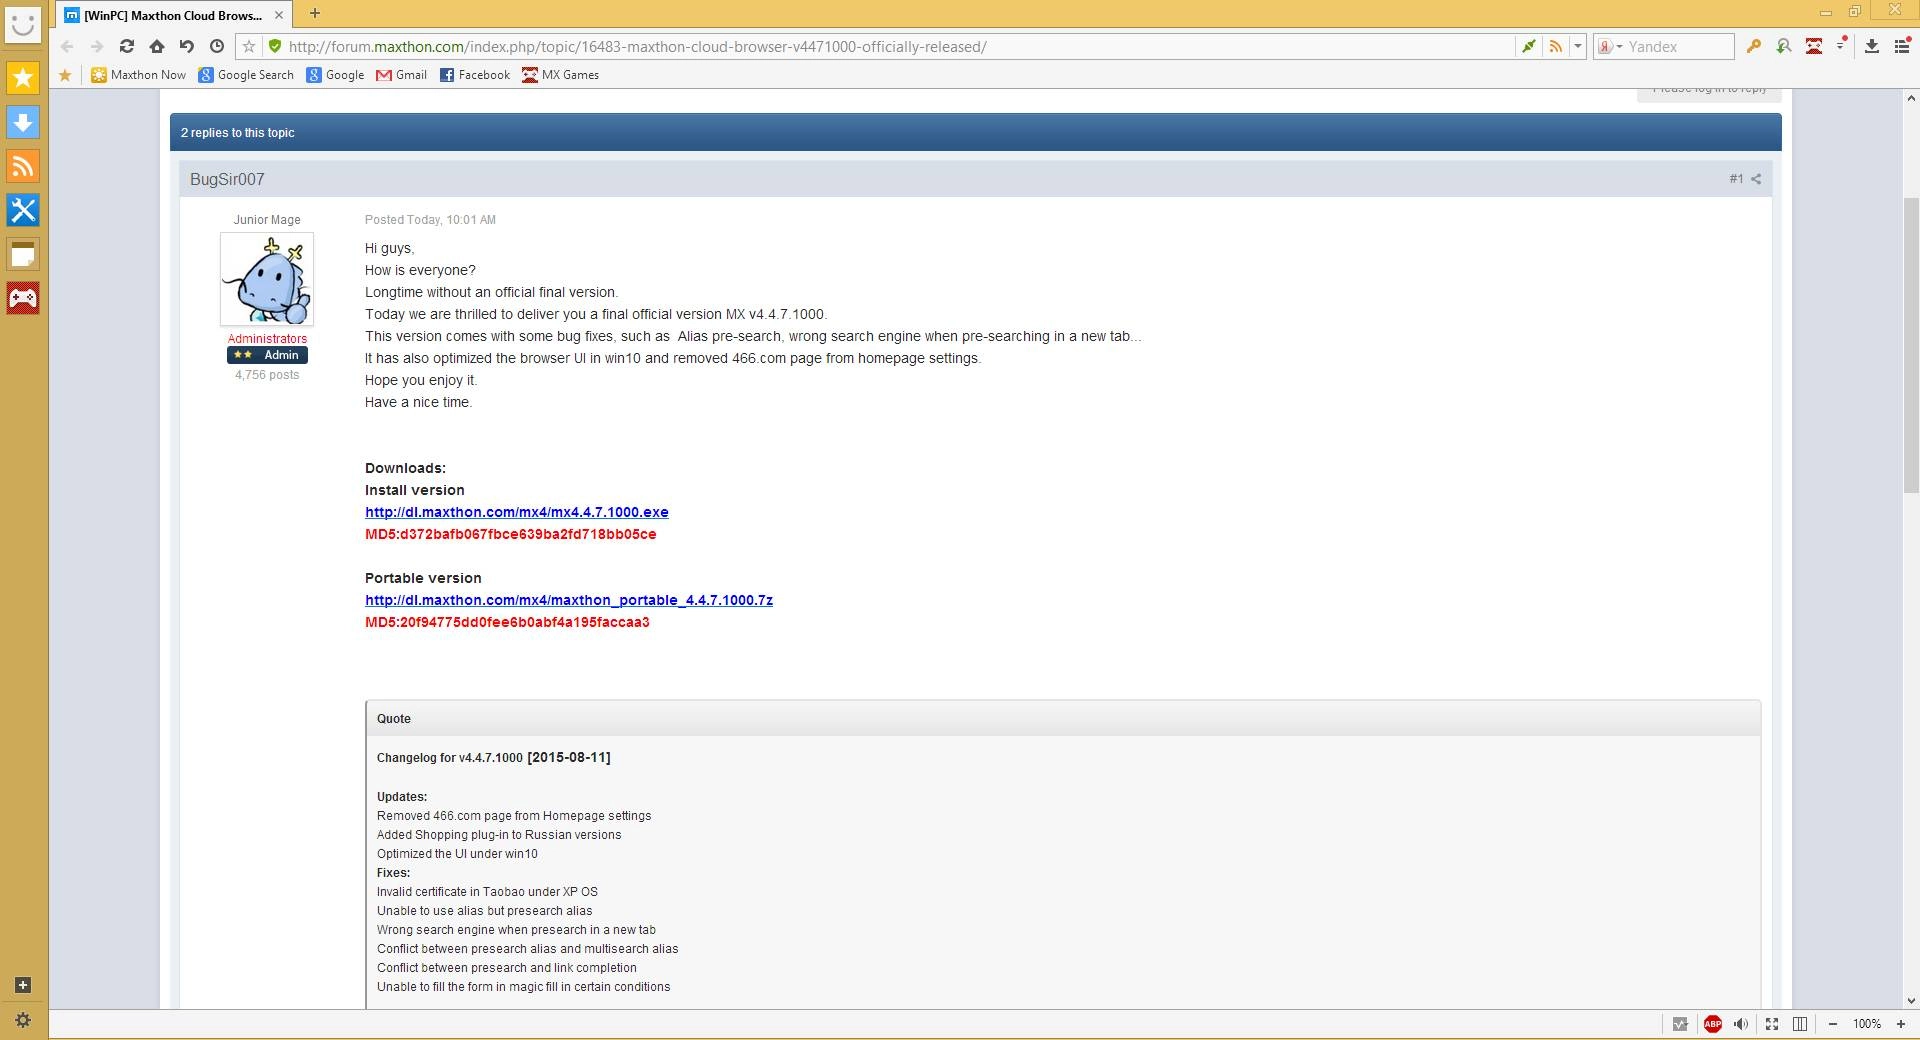Open BugSir007 profile name link
This screenshot has width=1920, height=1040.
pos(227,179)
